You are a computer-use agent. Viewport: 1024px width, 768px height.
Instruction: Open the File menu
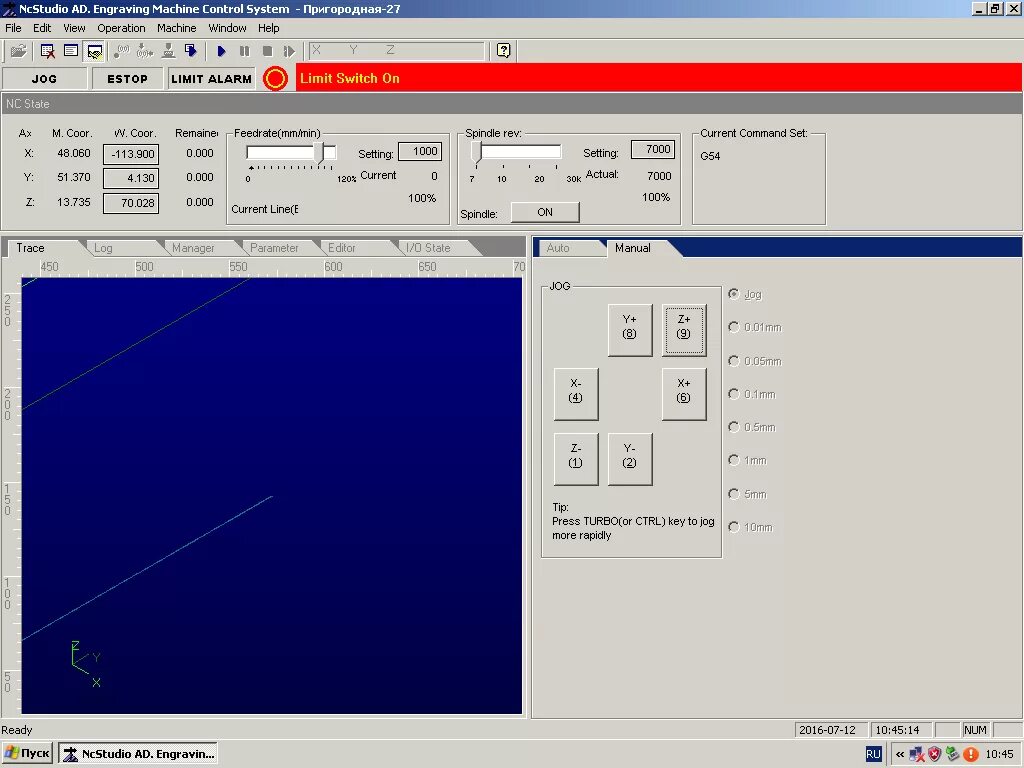click(13, 28)
